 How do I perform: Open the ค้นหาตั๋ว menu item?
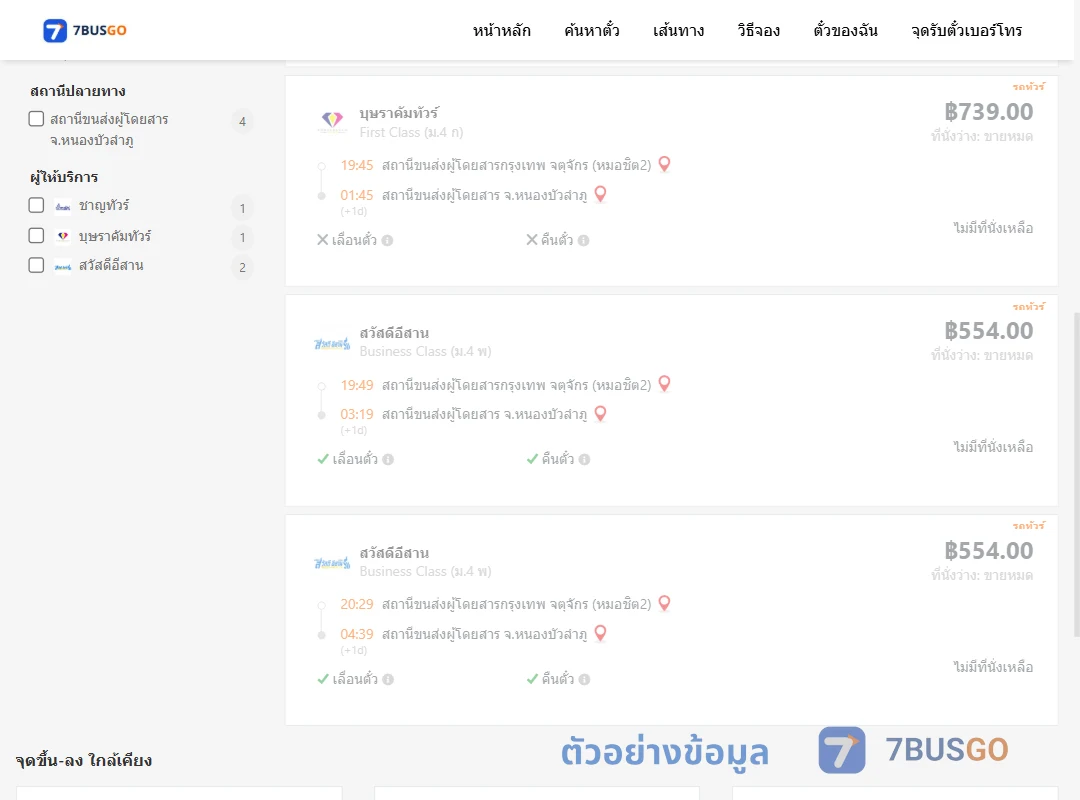coord(592,30)
